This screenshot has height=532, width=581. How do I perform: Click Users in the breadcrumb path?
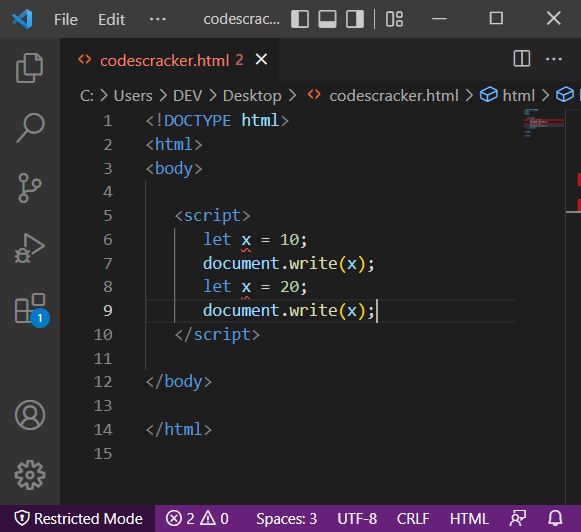(x=133, y=96)
